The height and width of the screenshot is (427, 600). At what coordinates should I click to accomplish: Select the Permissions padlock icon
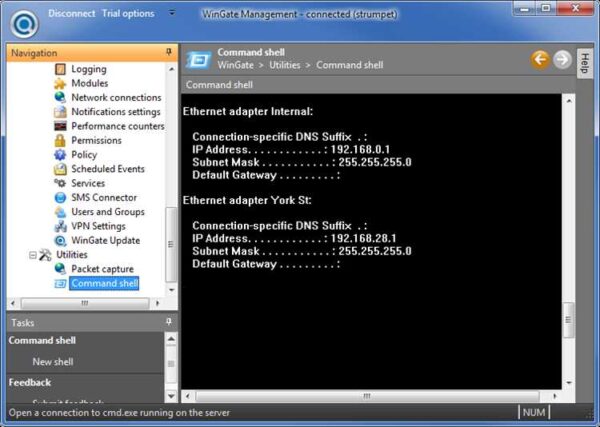tap(60, 140)
